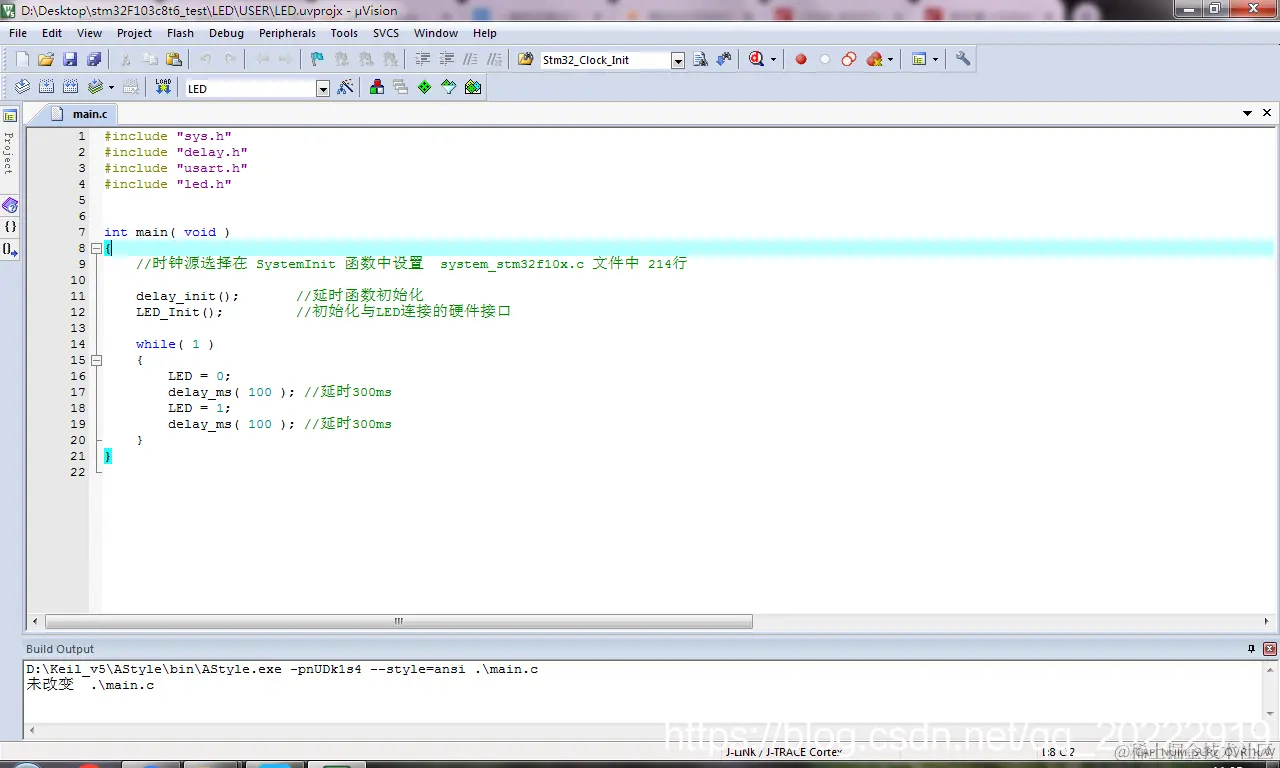Comment selection with the // icon
1280x768 pixels.
tap(470, 60)
